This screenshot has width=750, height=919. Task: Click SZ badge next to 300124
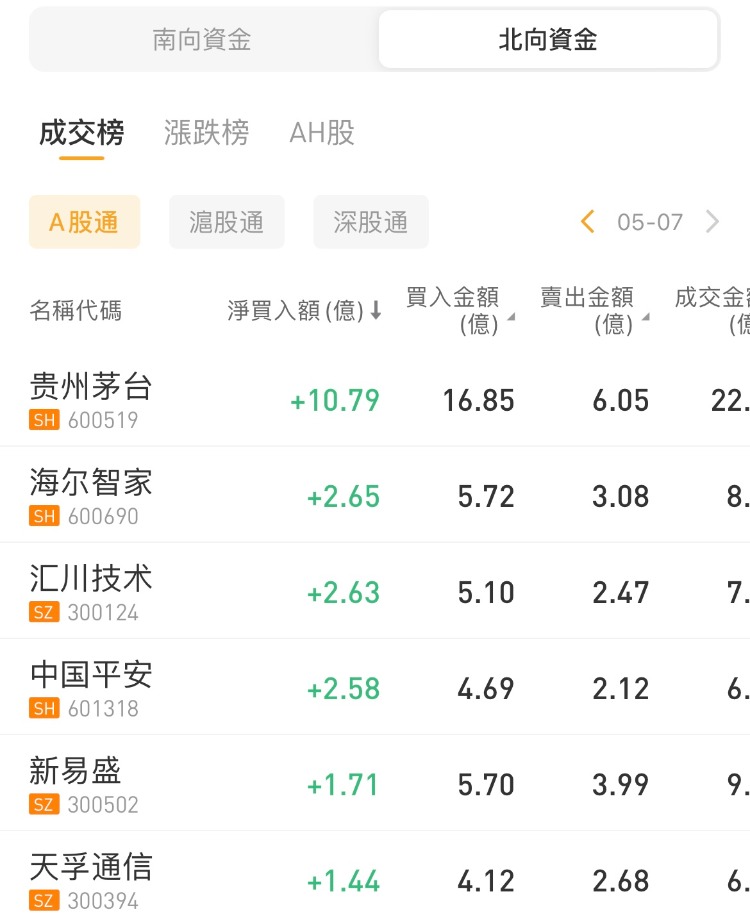pos(45,613)
